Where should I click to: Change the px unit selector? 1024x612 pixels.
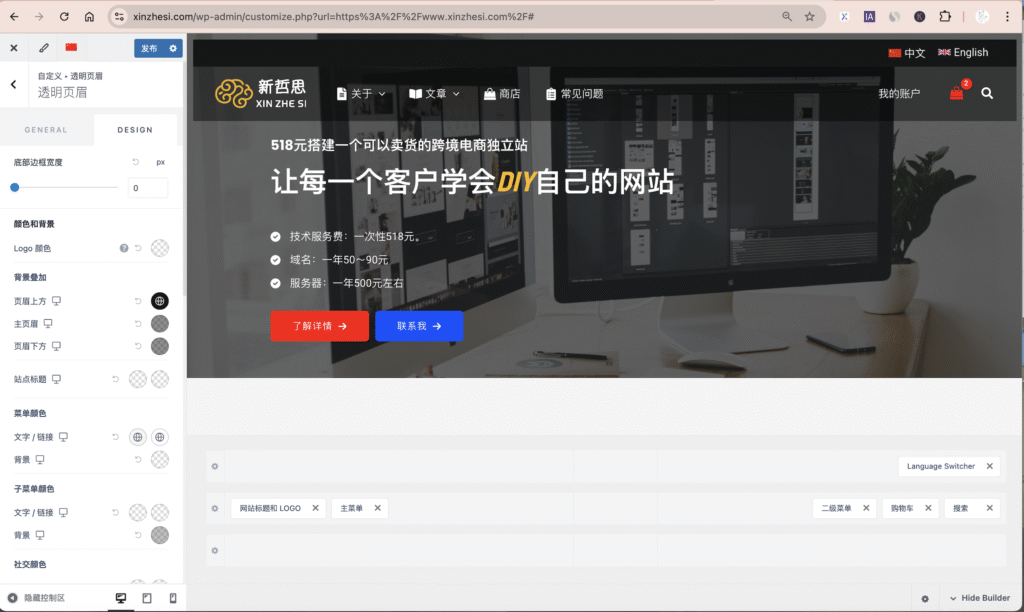(x=161, y=162)
